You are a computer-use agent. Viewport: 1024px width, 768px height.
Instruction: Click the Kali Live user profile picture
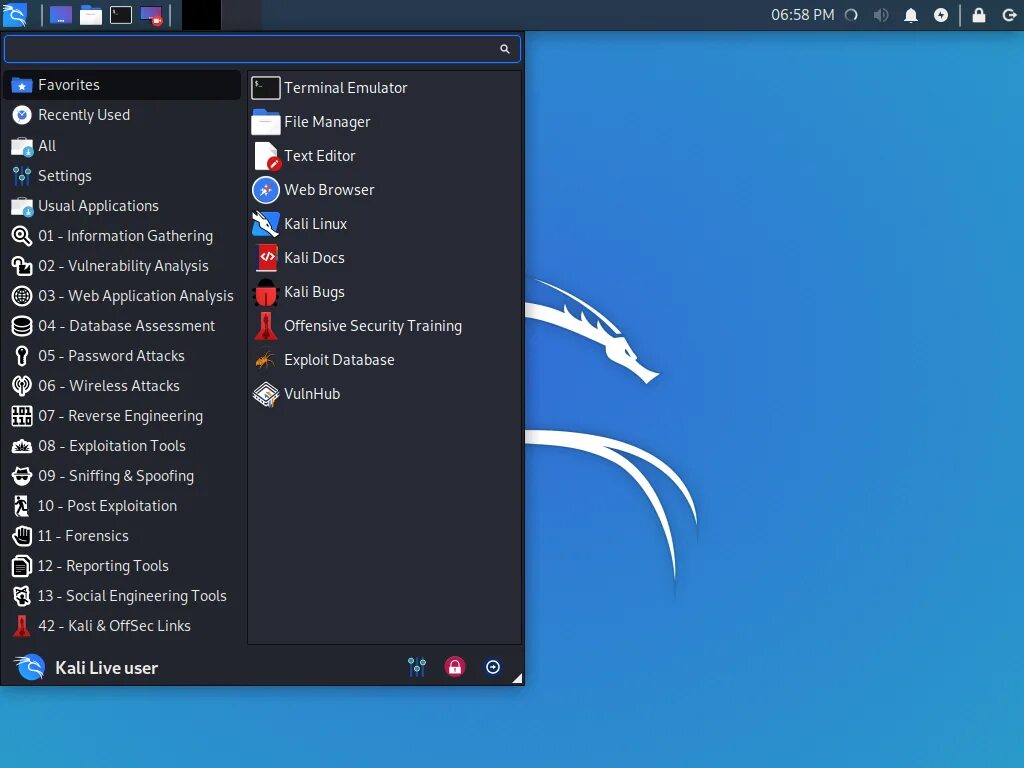(30, 667)
